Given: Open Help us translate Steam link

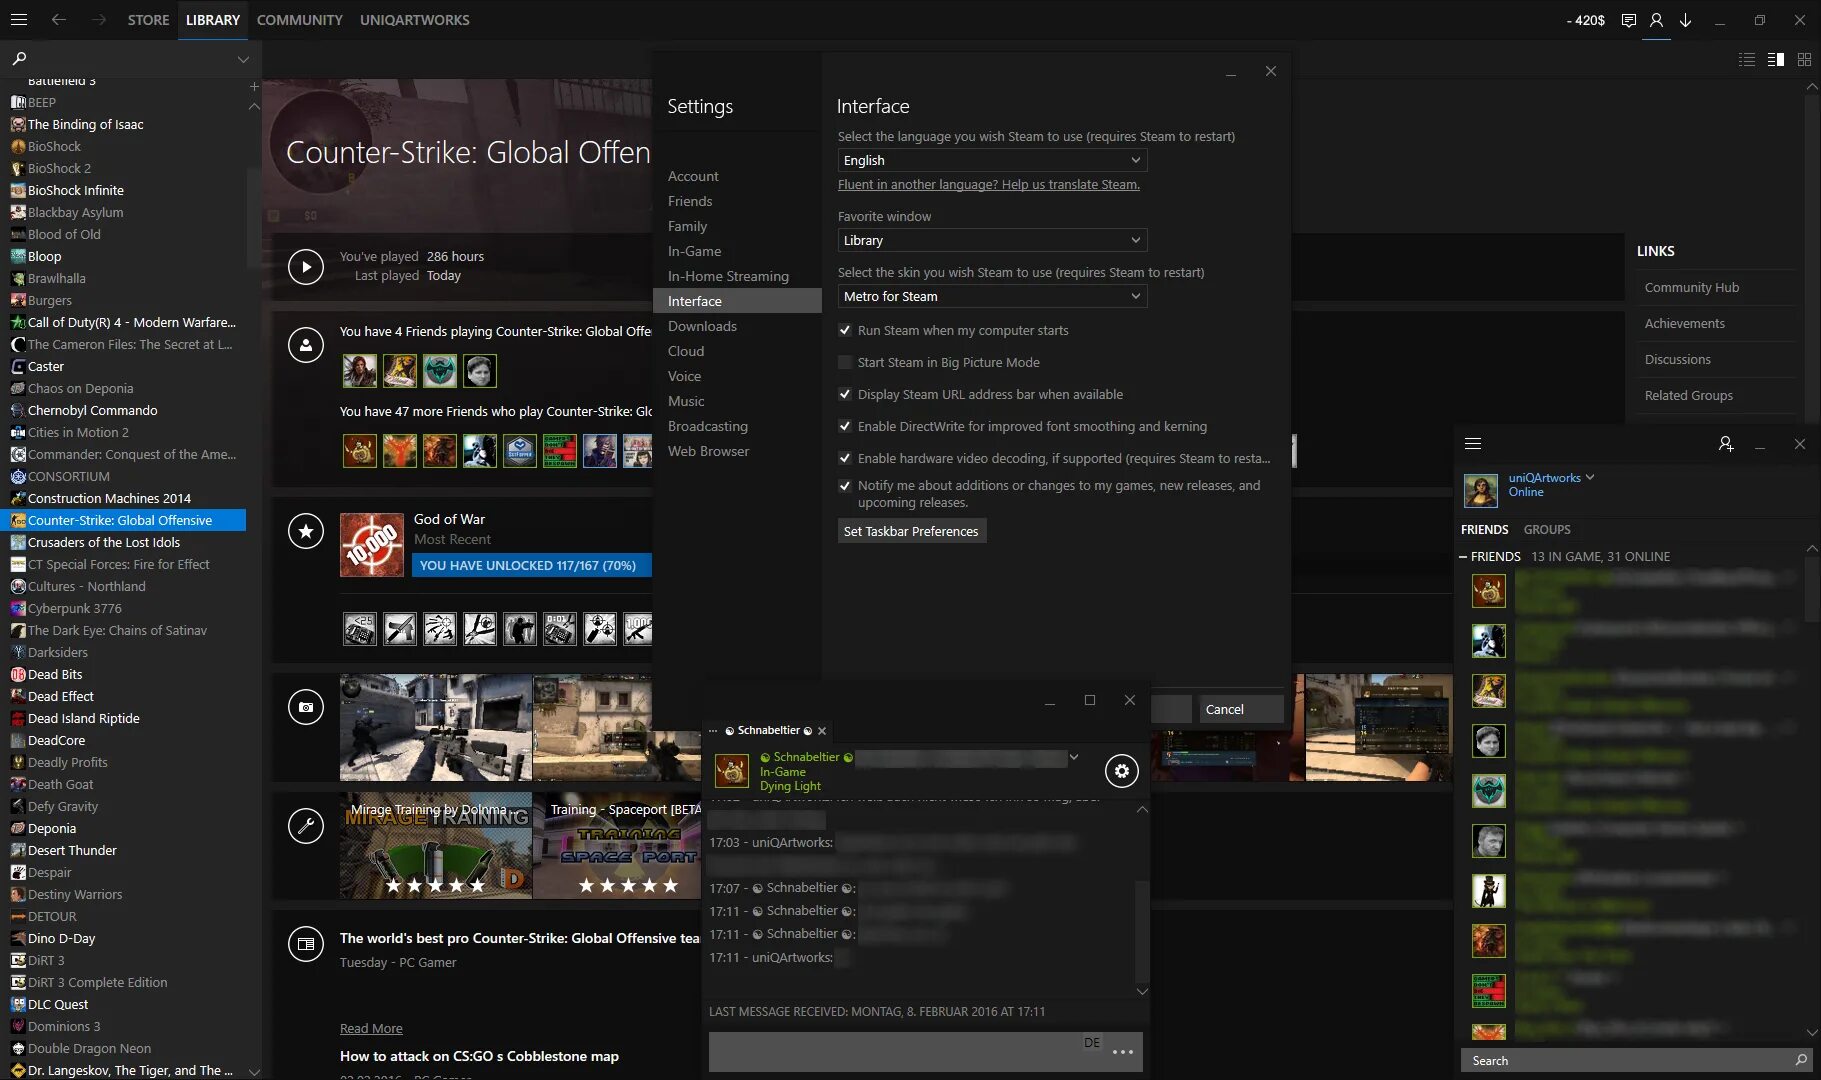Looking at the screenshot, I should [x=989, y=184].
